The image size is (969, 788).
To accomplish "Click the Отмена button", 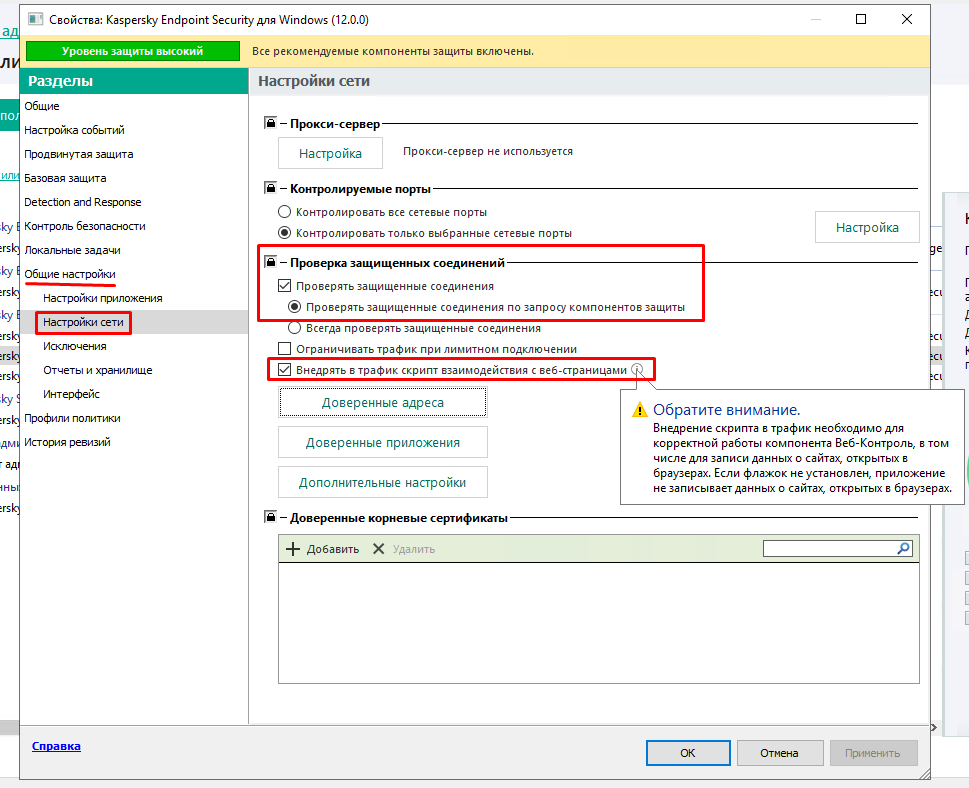I will pyautogui.click(x=779, y=753).
